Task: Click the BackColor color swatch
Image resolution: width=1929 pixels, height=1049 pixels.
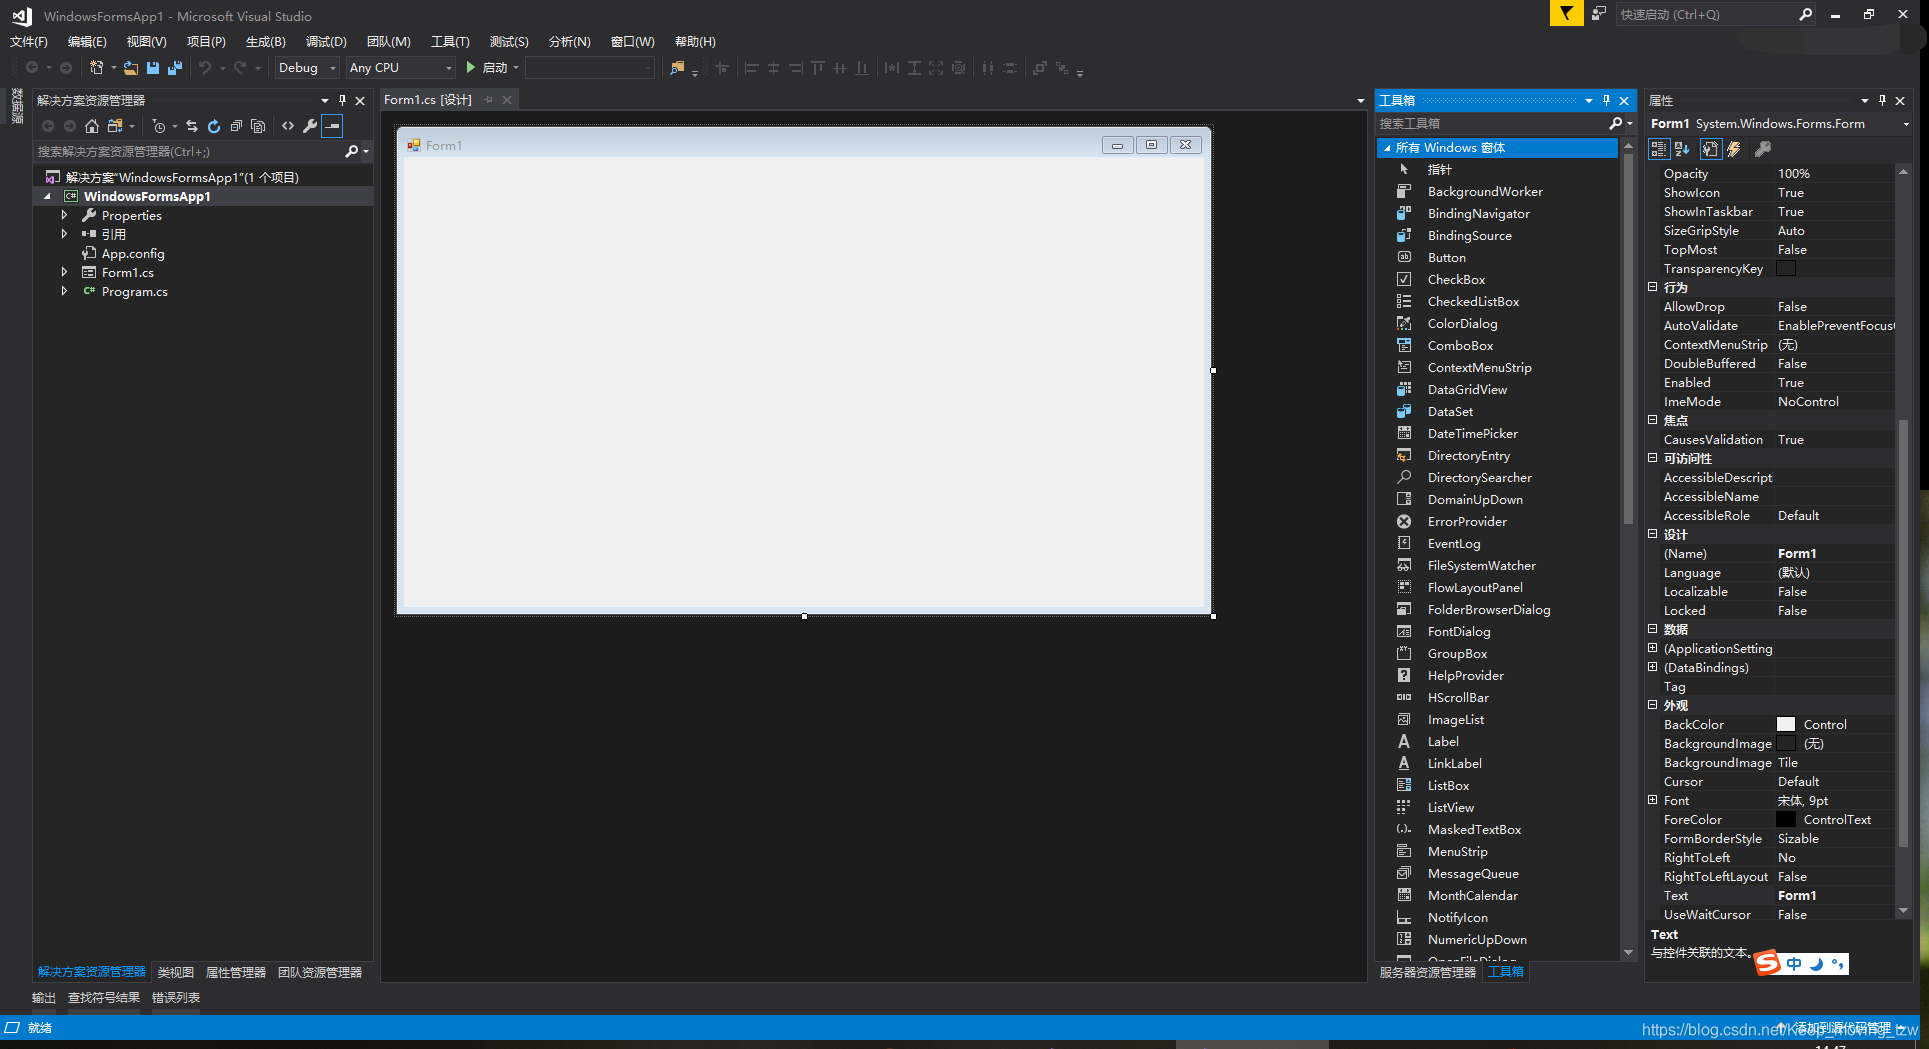Action: click(x=1786, y=725)
